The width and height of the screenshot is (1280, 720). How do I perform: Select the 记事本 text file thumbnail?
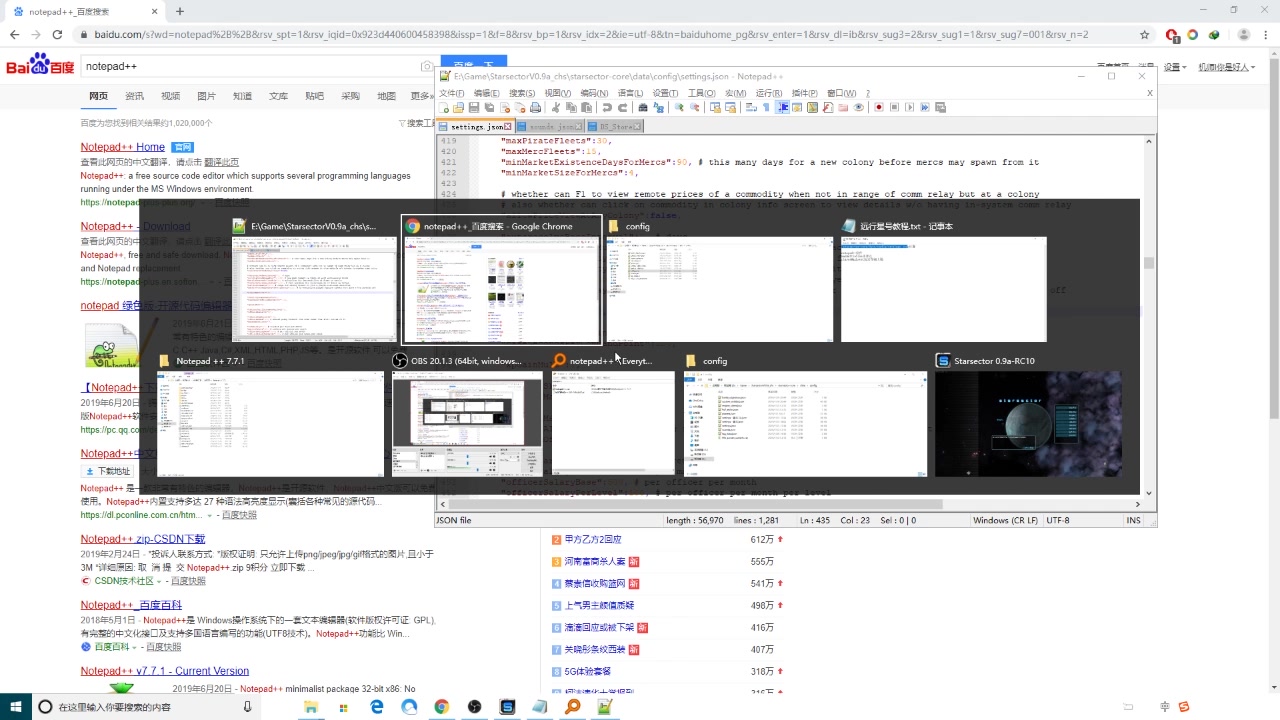943,280
